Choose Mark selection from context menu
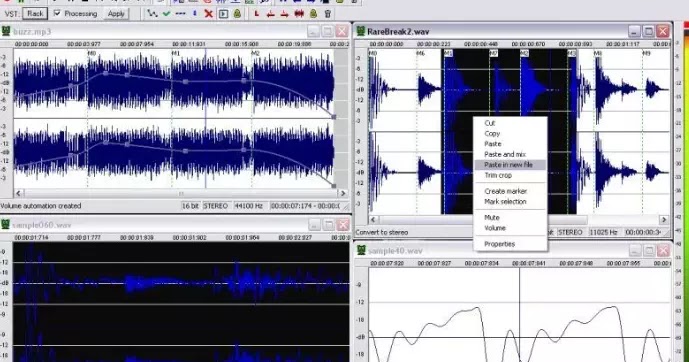The image size is (689, 362). pyautogui.click(x=510, y=202)
